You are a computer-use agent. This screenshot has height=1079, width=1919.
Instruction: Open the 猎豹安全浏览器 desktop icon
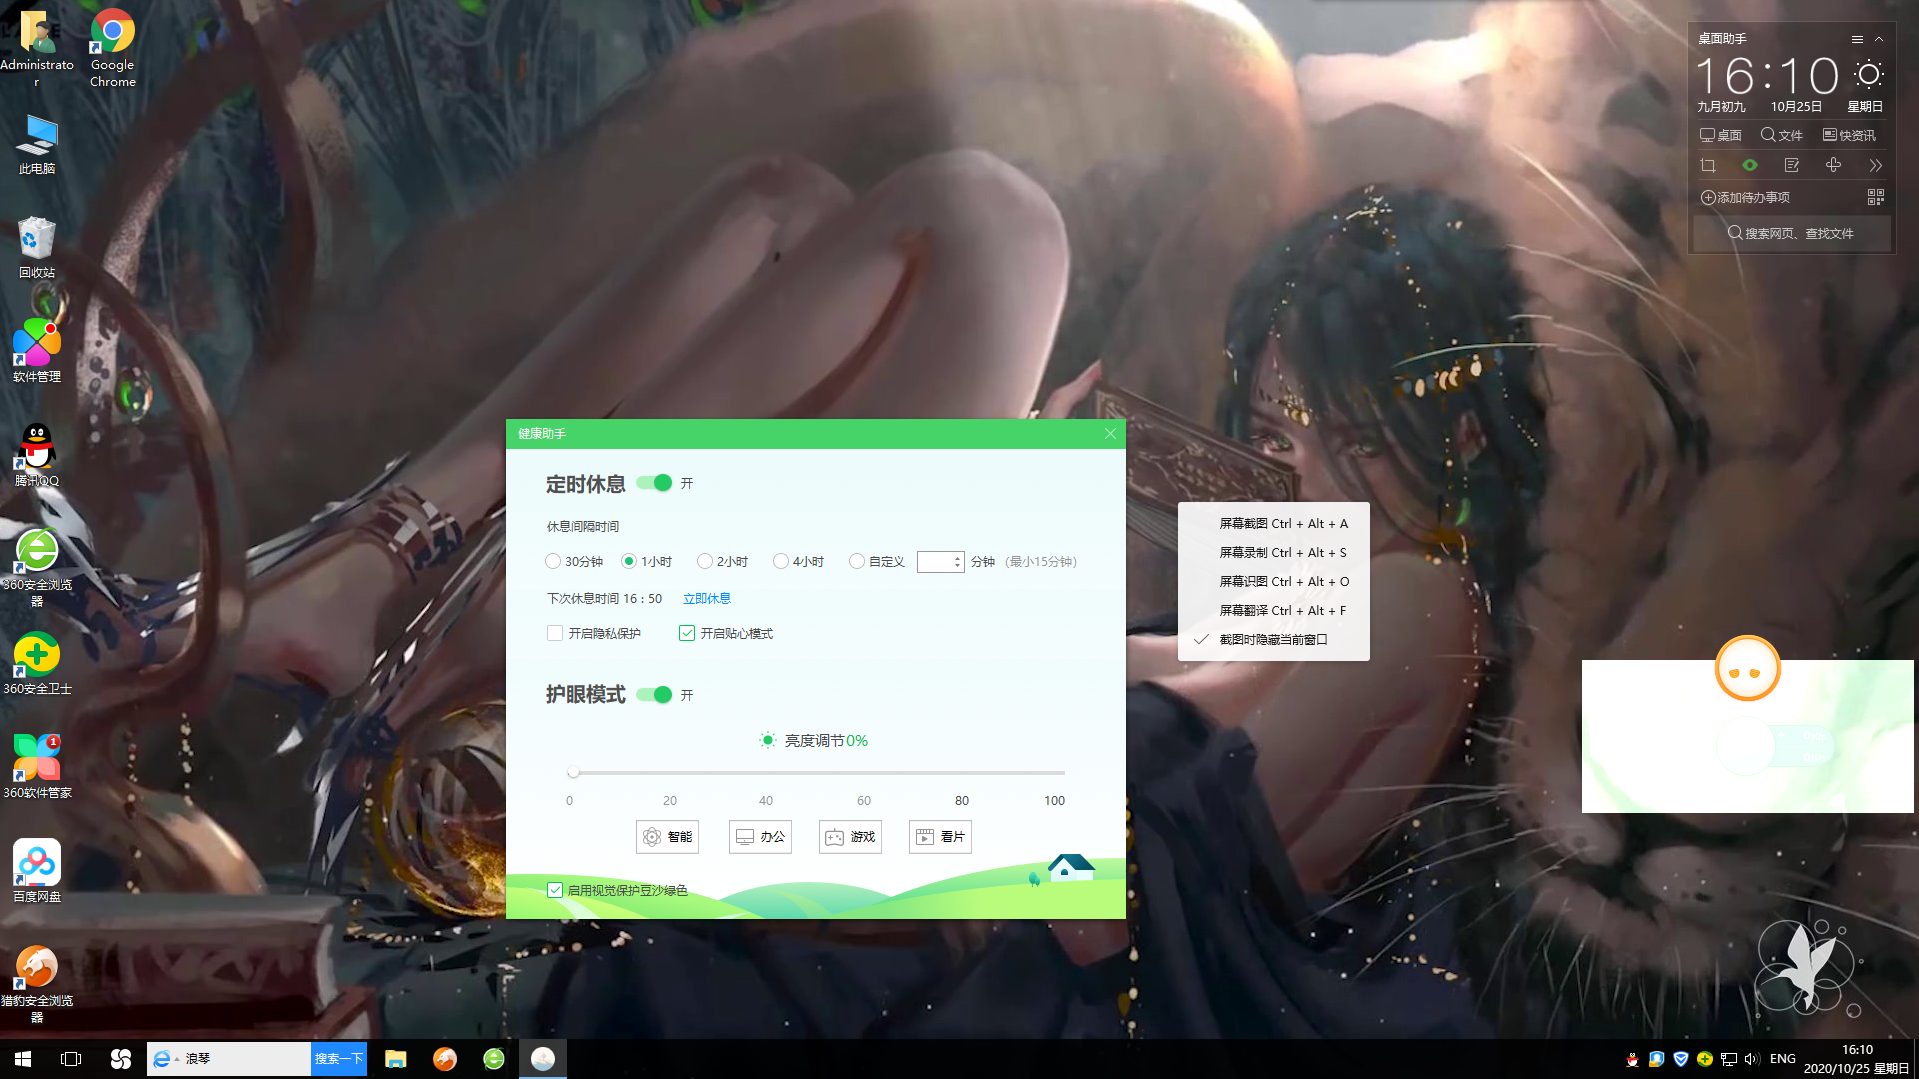[x=37, y=983]
